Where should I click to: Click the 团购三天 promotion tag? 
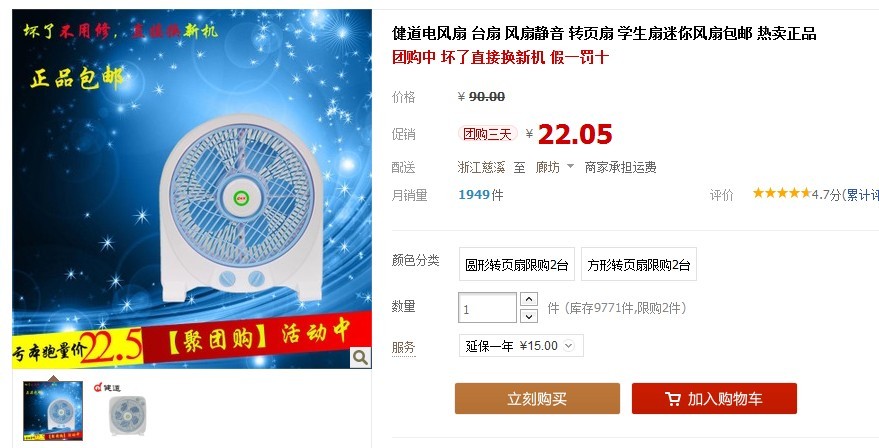tap(487, 134)
